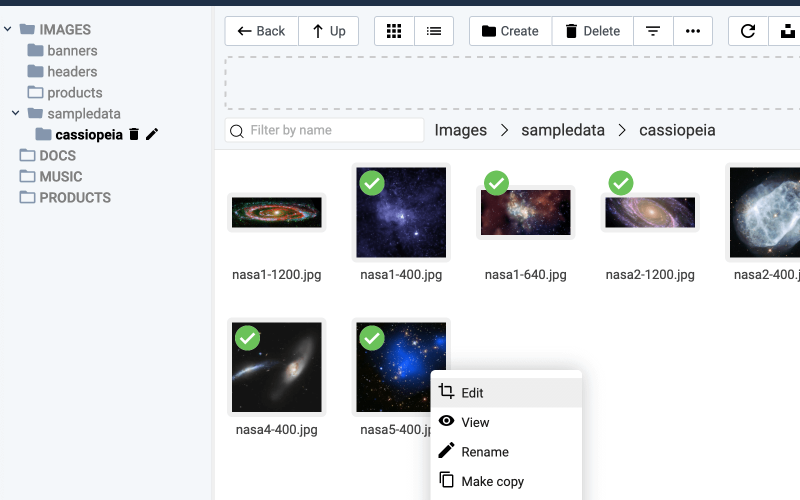Delete the cassiopeia folder via trash icon
Screen dimensions: 800x500
point(134,134)
